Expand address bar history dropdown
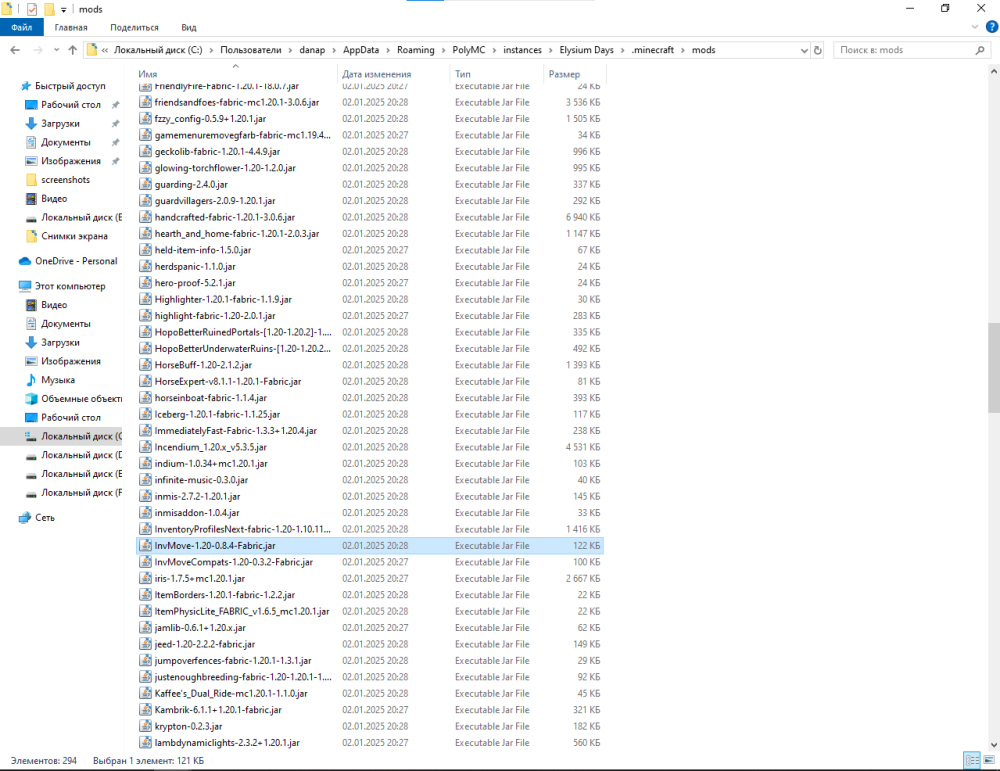The image size is (1000, 771). (804, 50)
